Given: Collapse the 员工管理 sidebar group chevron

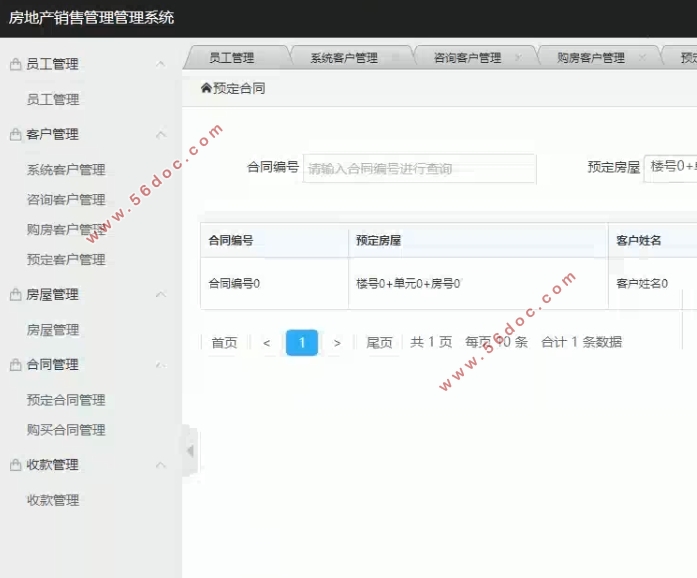Looking at the screenshot, I should [x=161, y=64].
